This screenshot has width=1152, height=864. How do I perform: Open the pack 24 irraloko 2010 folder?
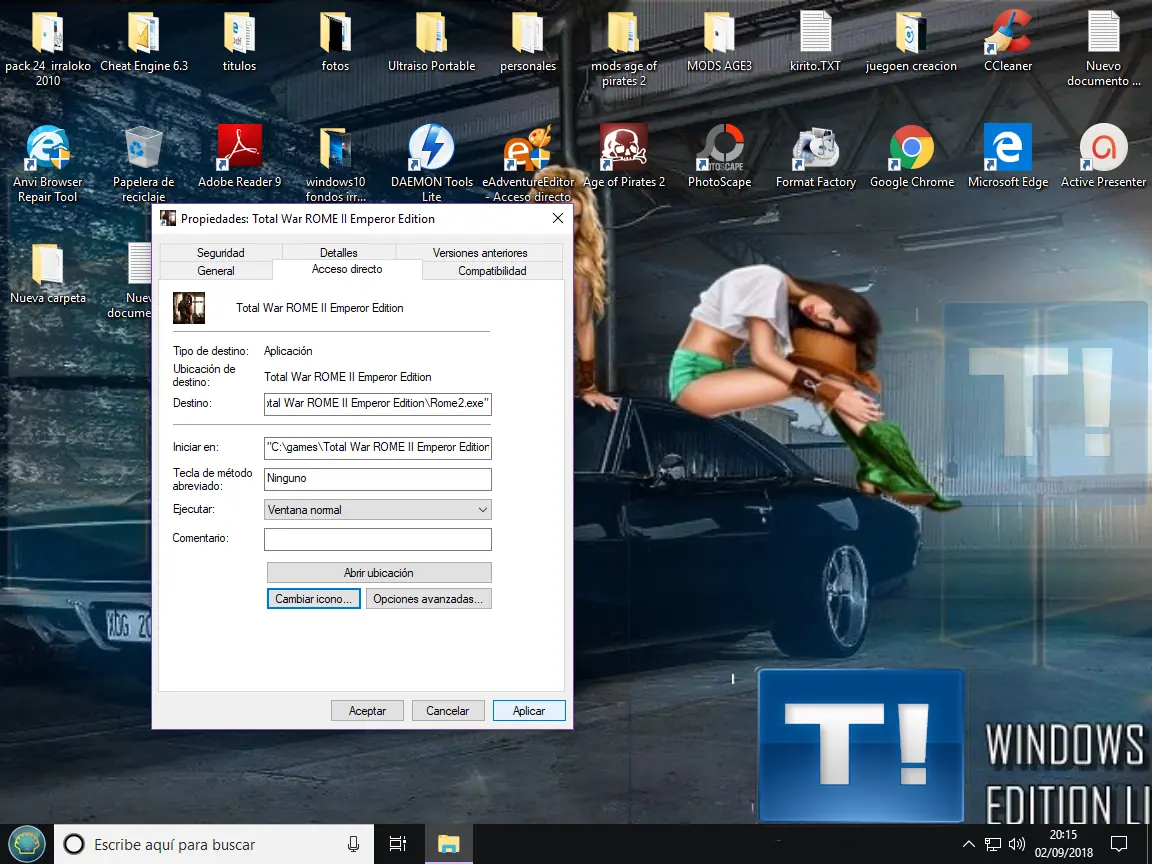(x=48, y=34)
